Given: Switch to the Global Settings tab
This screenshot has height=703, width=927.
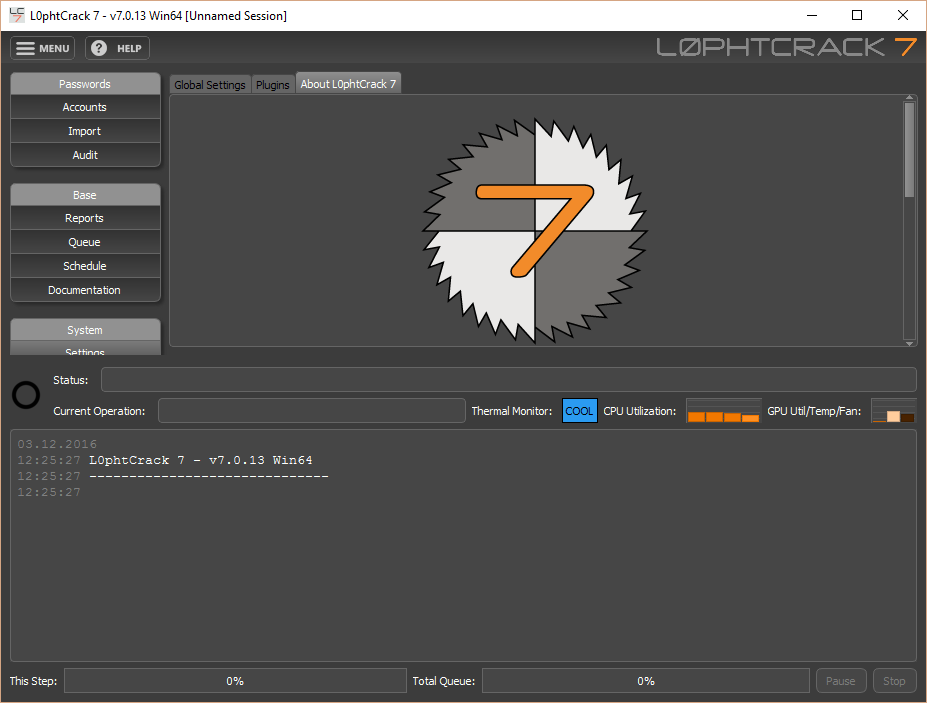Looking at the screenshot, I should coord(210,85).
